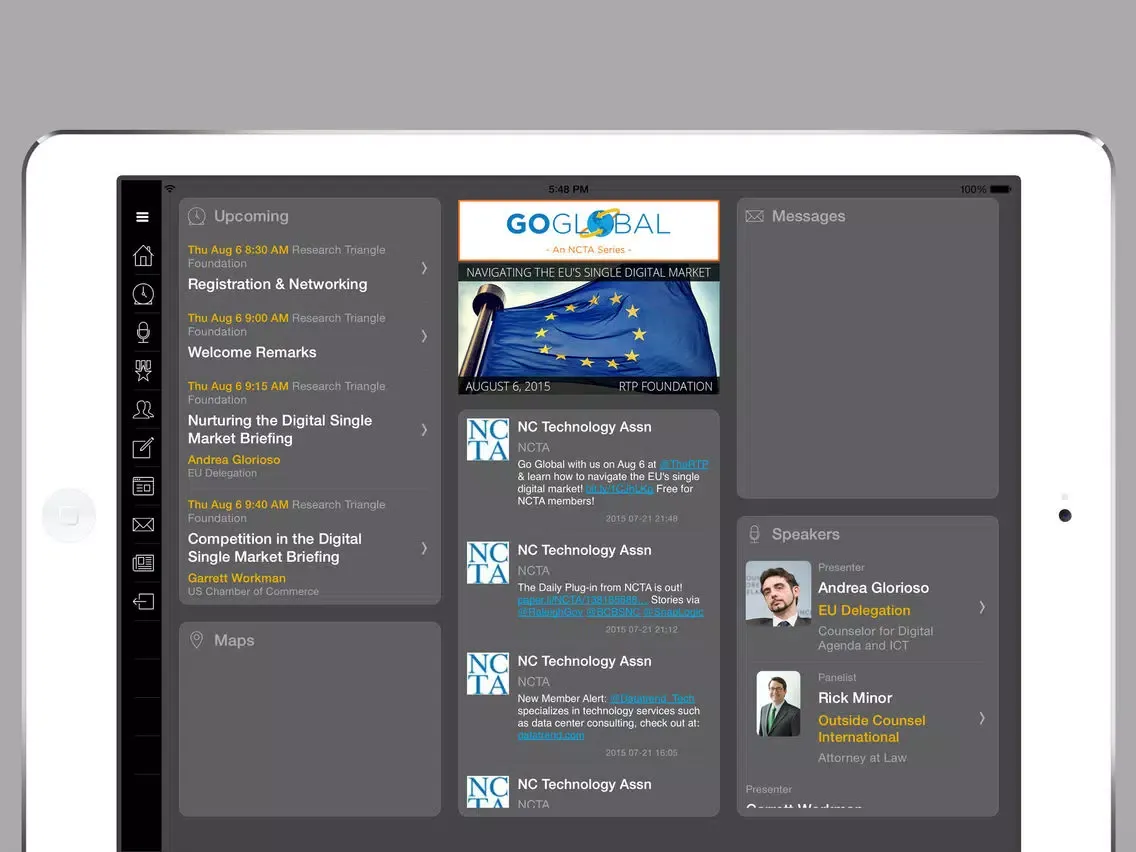Screen dimensions: 1136x852
Task: Go to Home via house icon
Action: pos(143,255)
